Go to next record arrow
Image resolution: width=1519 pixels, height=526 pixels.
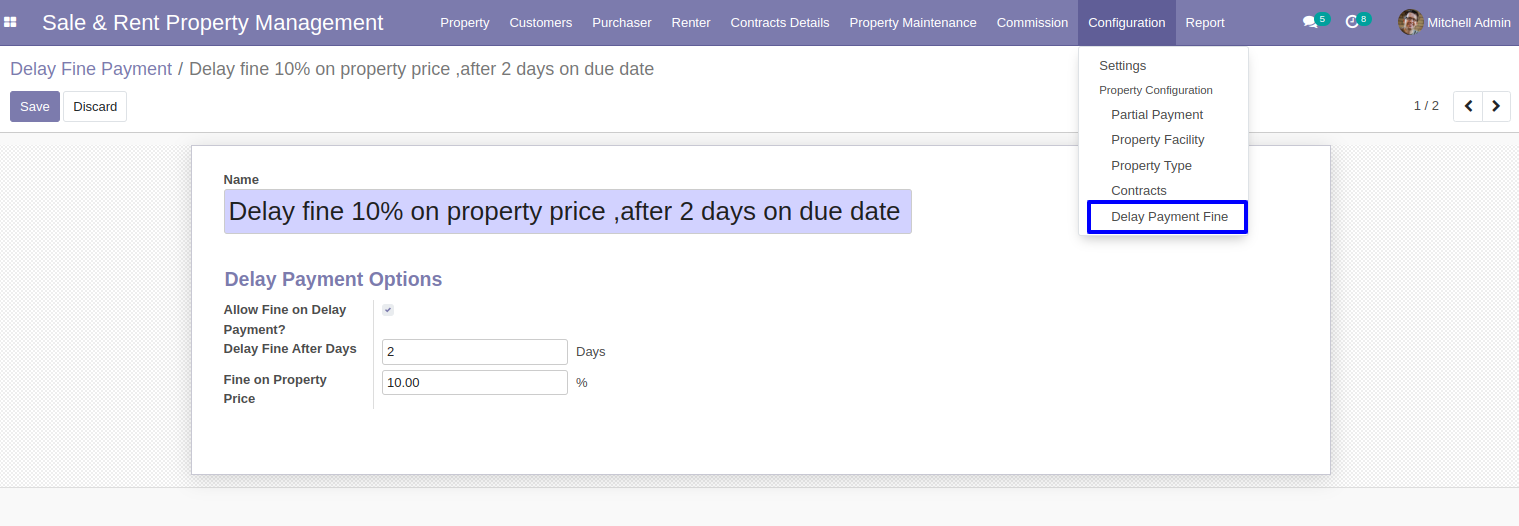pos(1496,106)
